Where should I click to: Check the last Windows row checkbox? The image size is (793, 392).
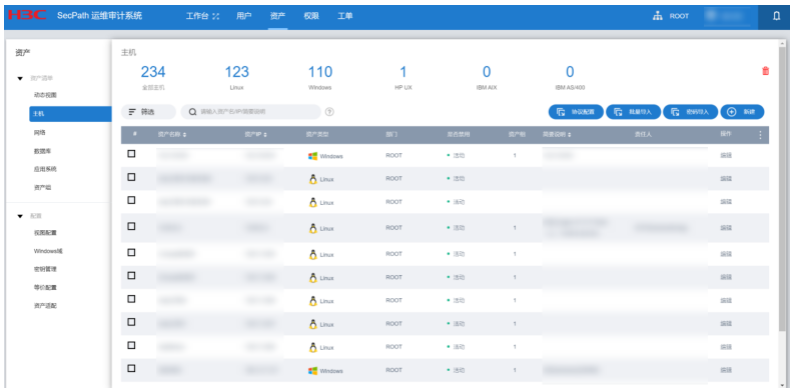click(x=131, y=368)
